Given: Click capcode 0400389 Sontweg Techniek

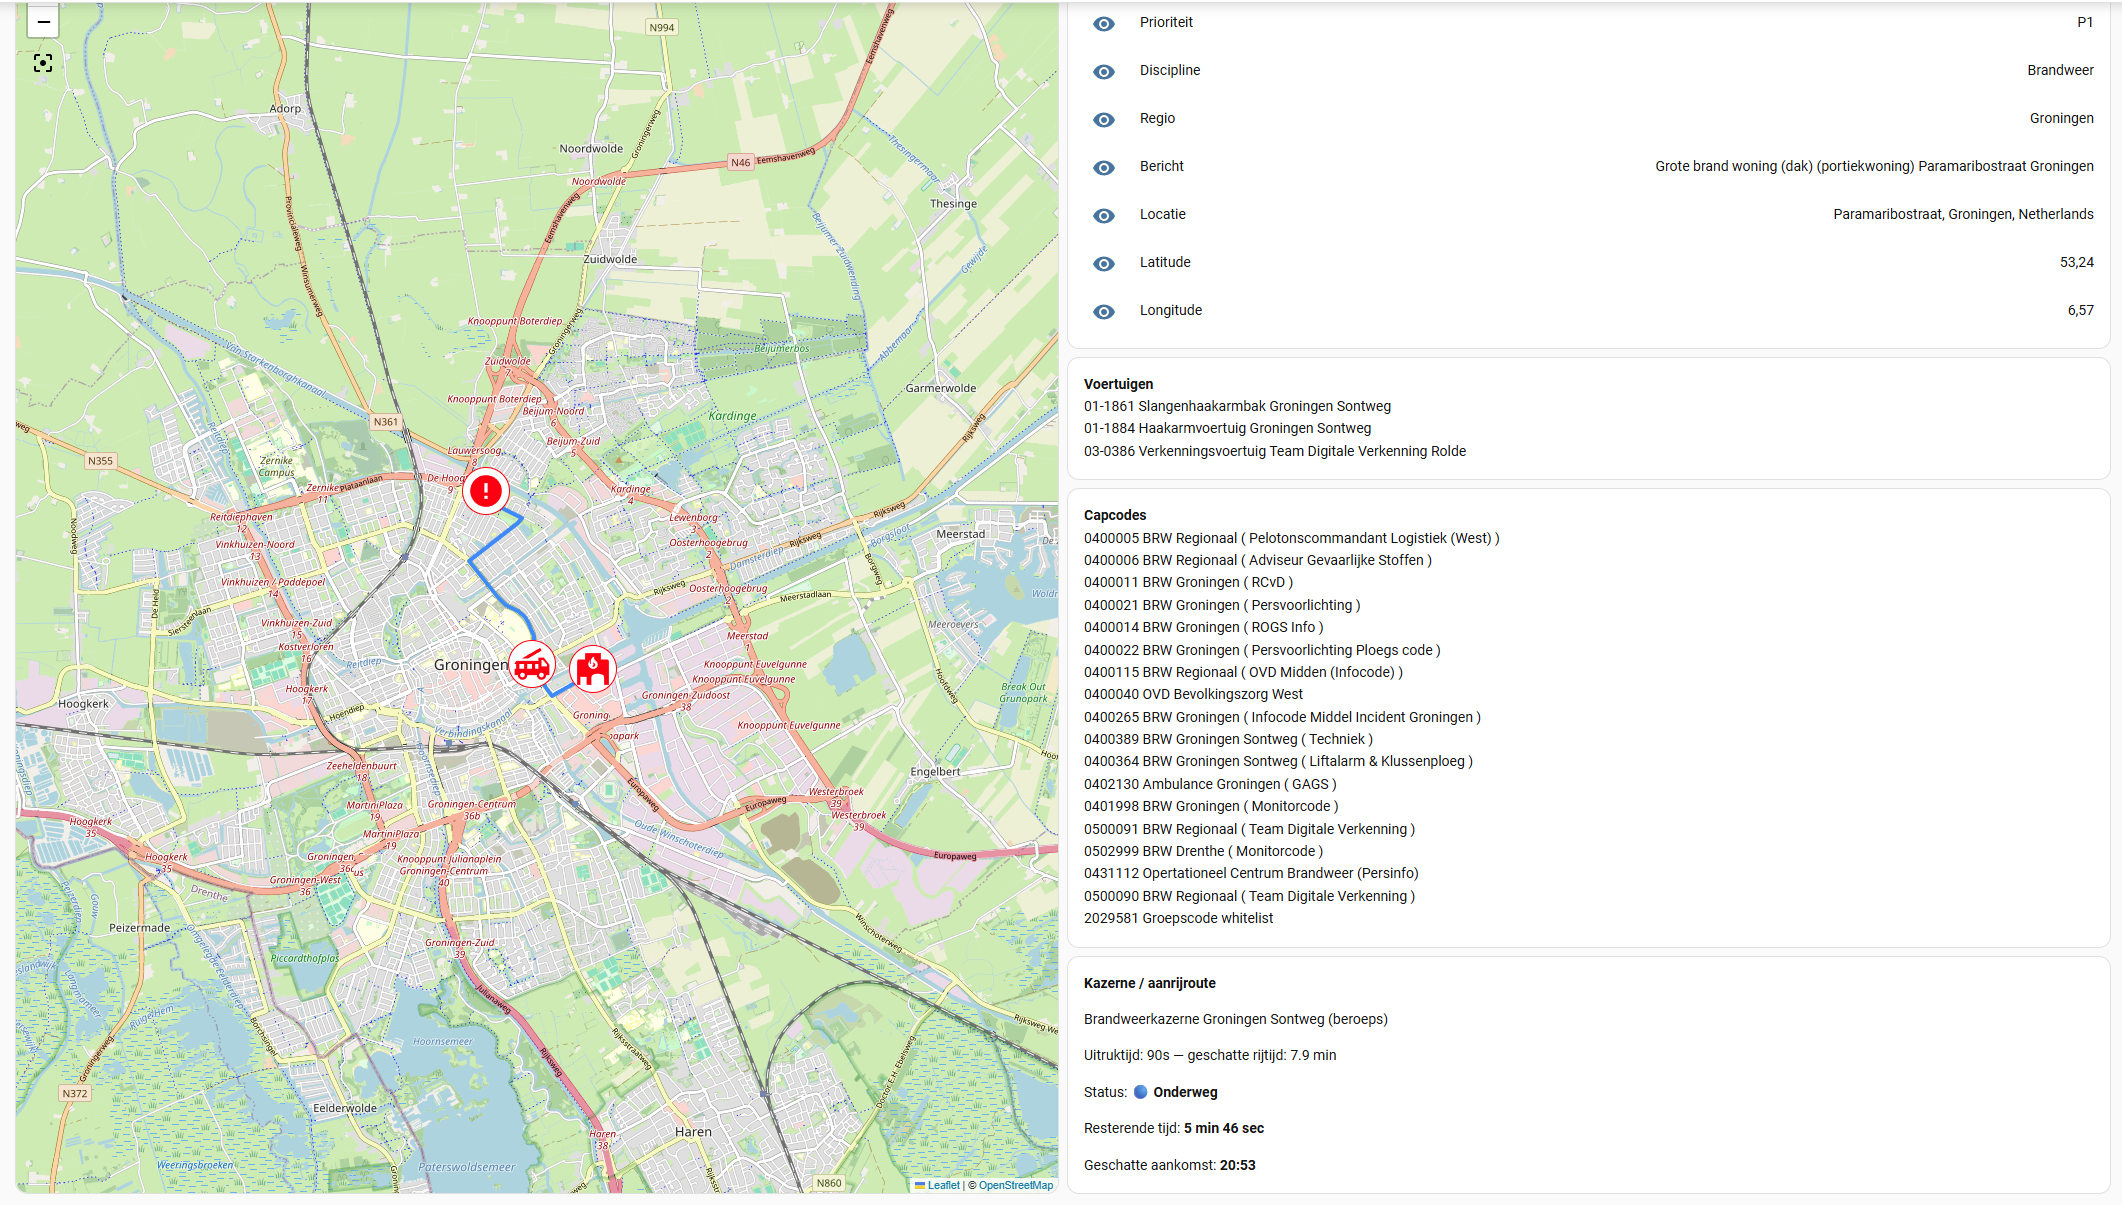Looking at the screenshot, I should coord(1228,739).
